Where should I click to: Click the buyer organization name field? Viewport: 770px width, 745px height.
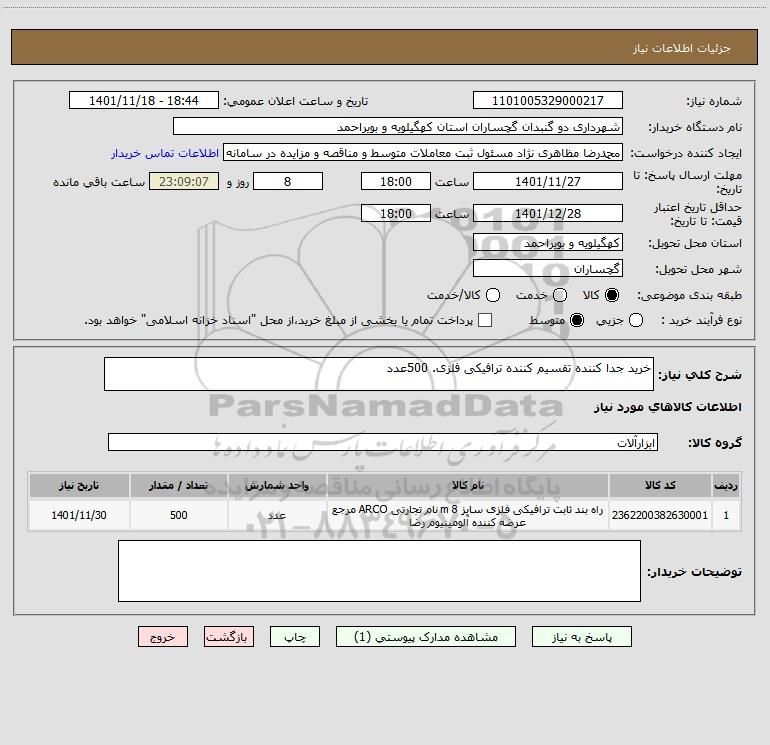tap(398, 127)
